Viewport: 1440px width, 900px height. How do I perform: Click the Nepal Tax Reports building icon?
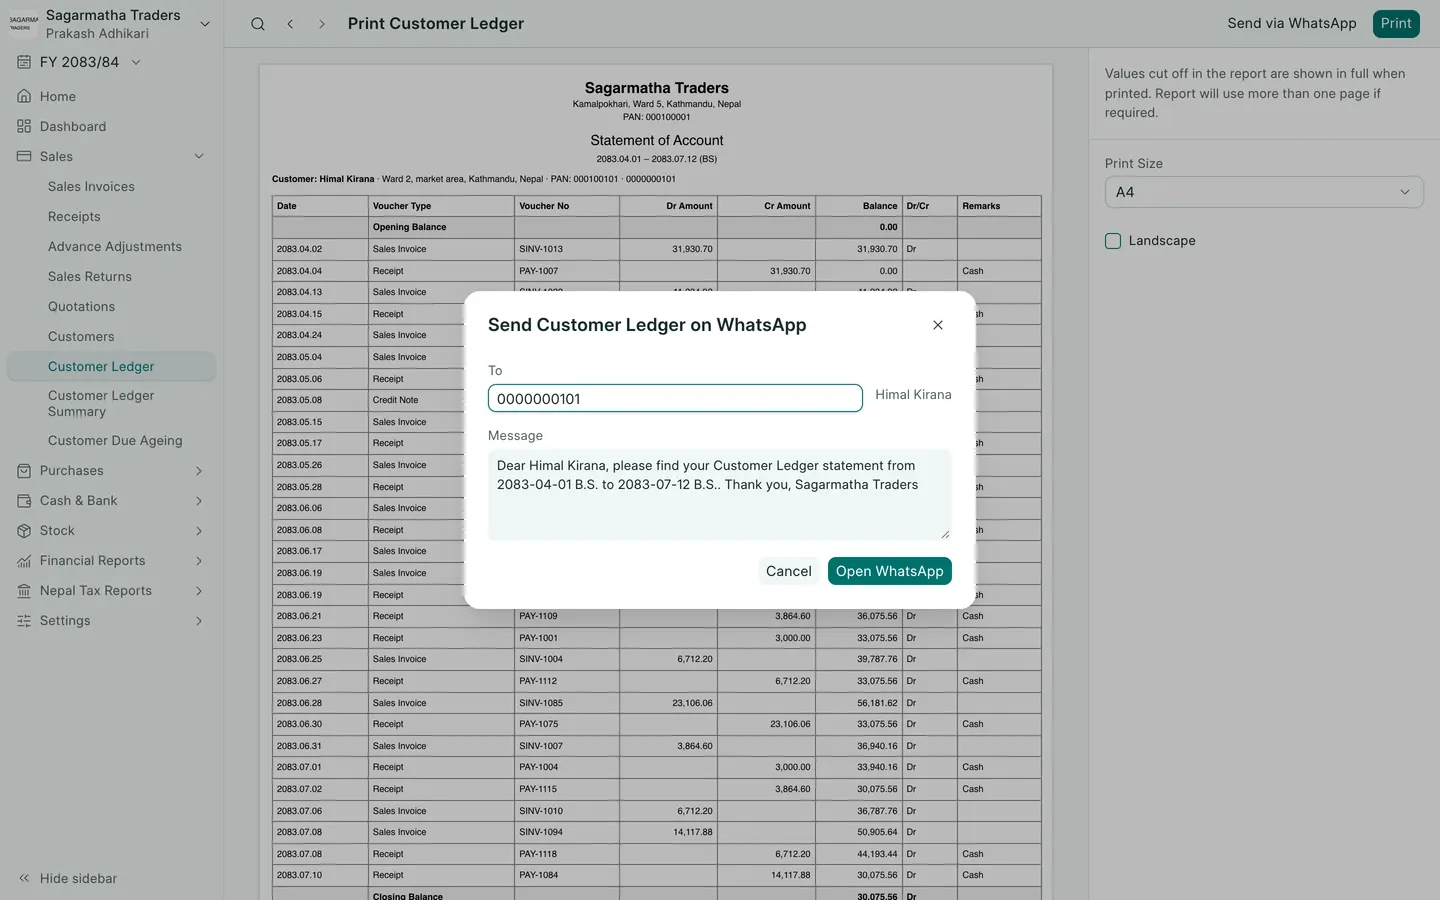24,591
